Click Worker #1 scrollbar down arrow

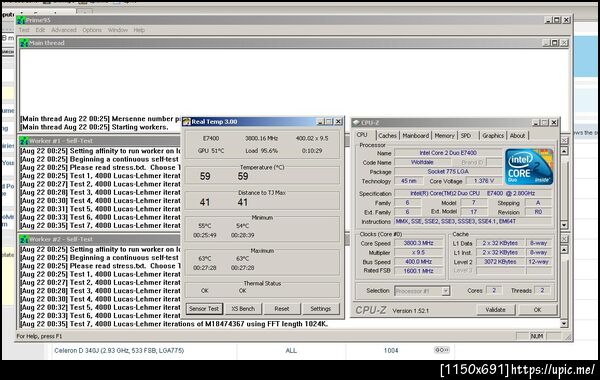click(564, 225)
